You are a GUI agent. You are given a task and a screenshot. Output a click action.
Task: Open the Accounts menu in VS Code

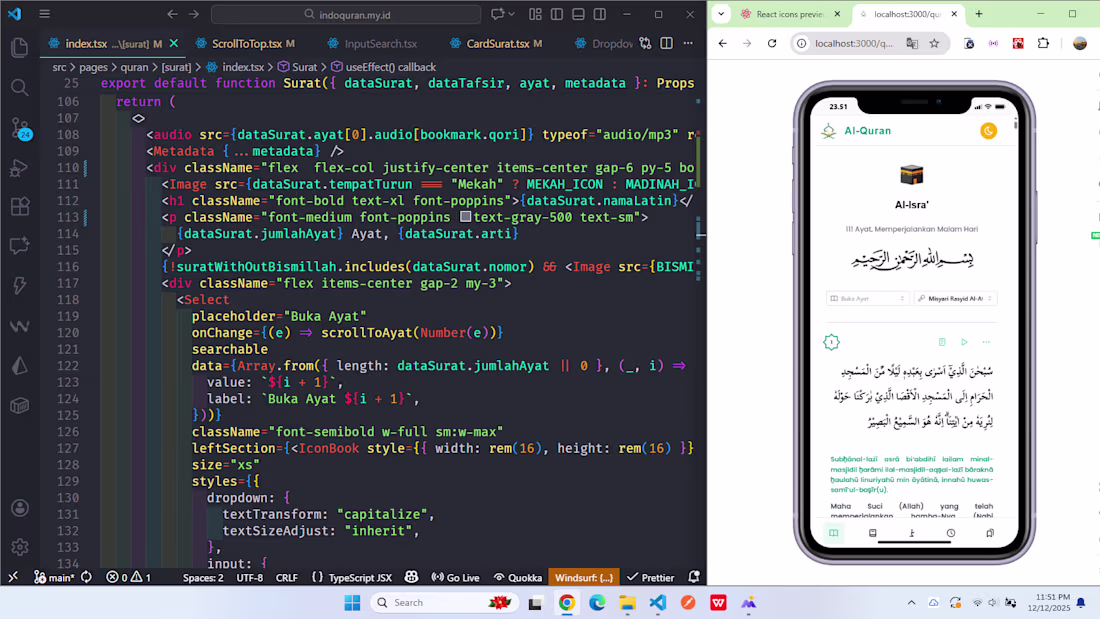coord(20,507)
